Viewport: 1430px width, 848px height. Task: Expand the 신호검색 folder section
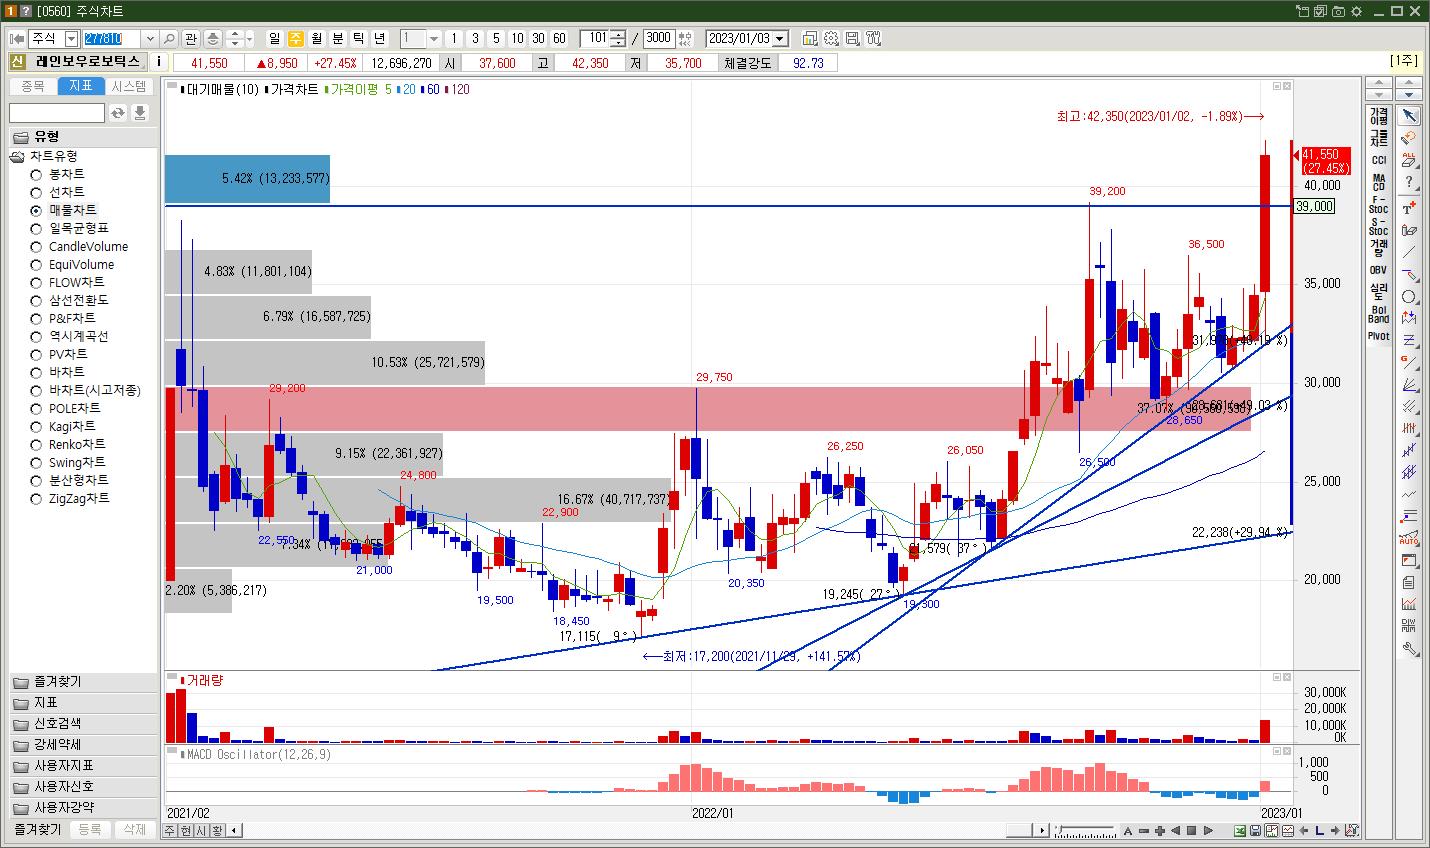click(x=84, y=723)
